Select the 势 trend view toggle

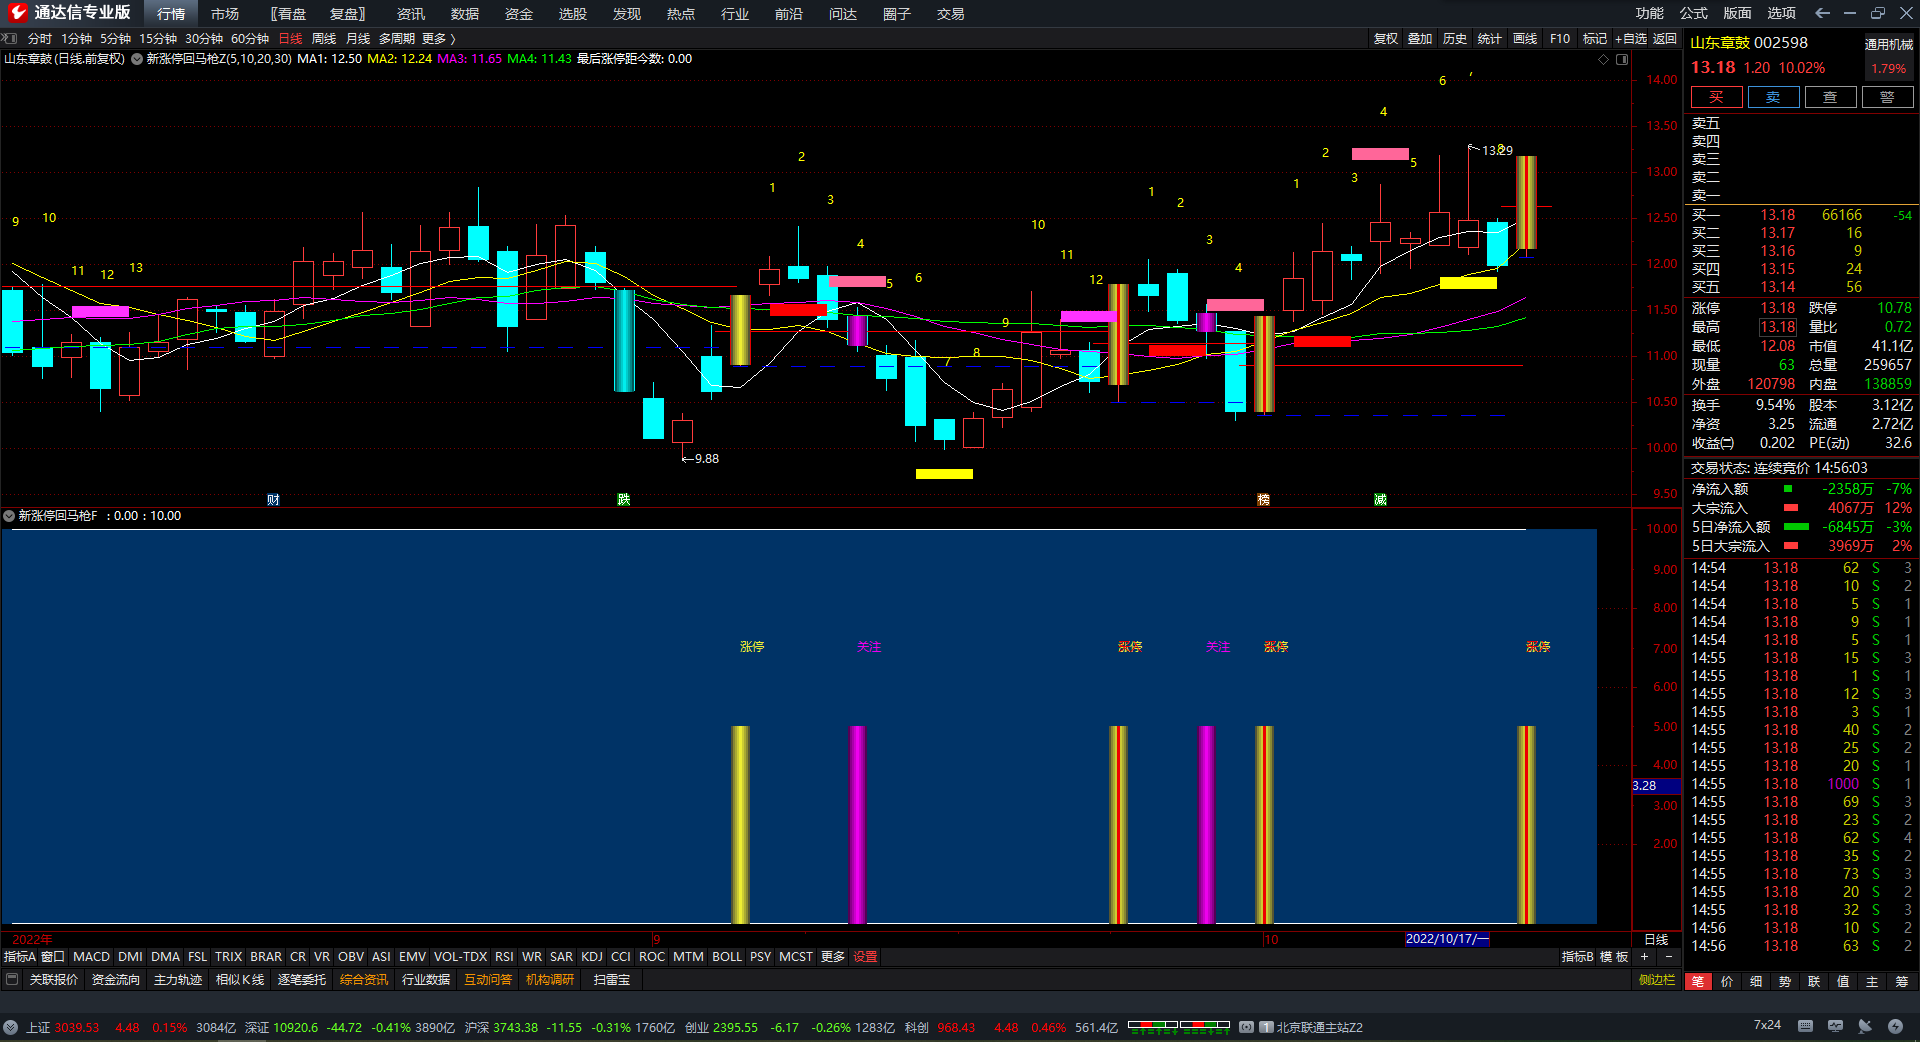(1785, 981)
